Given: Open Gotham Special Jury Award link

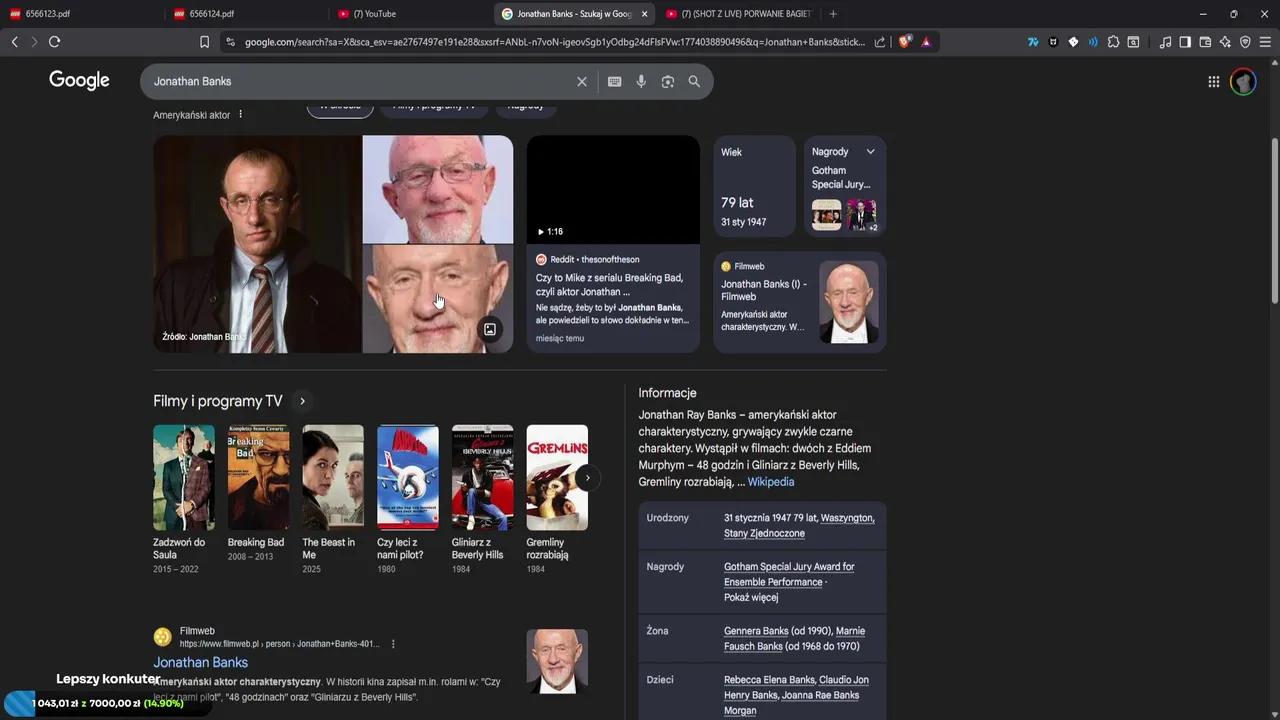Looking at the screenshot, I should coord(789,574).
